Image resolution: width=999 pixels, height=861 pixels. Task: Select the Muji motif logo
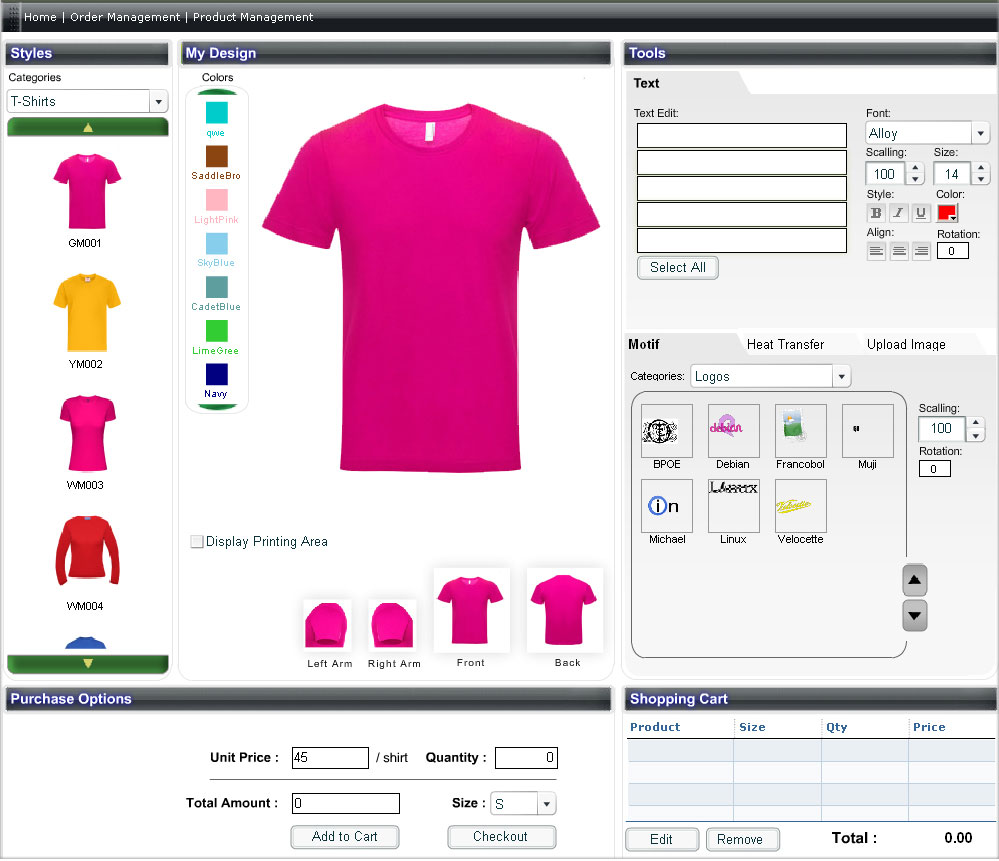click(x=867, y=431)
